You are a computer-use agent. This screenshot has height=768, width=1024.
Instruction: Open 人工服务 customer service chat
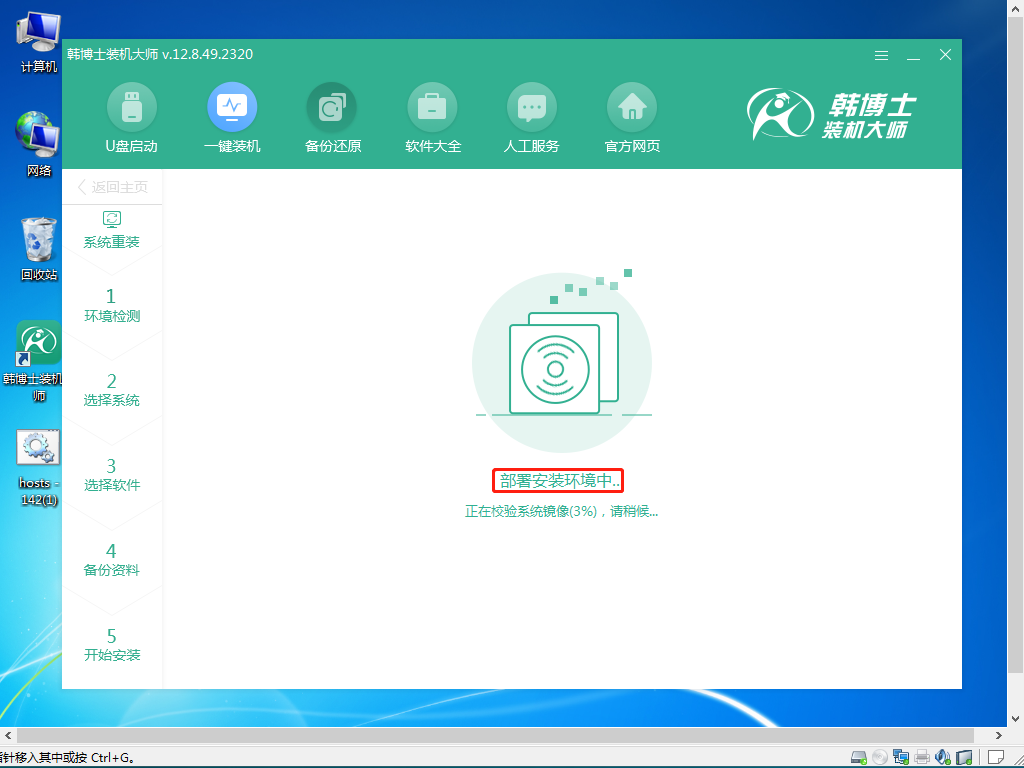(532, 118)
